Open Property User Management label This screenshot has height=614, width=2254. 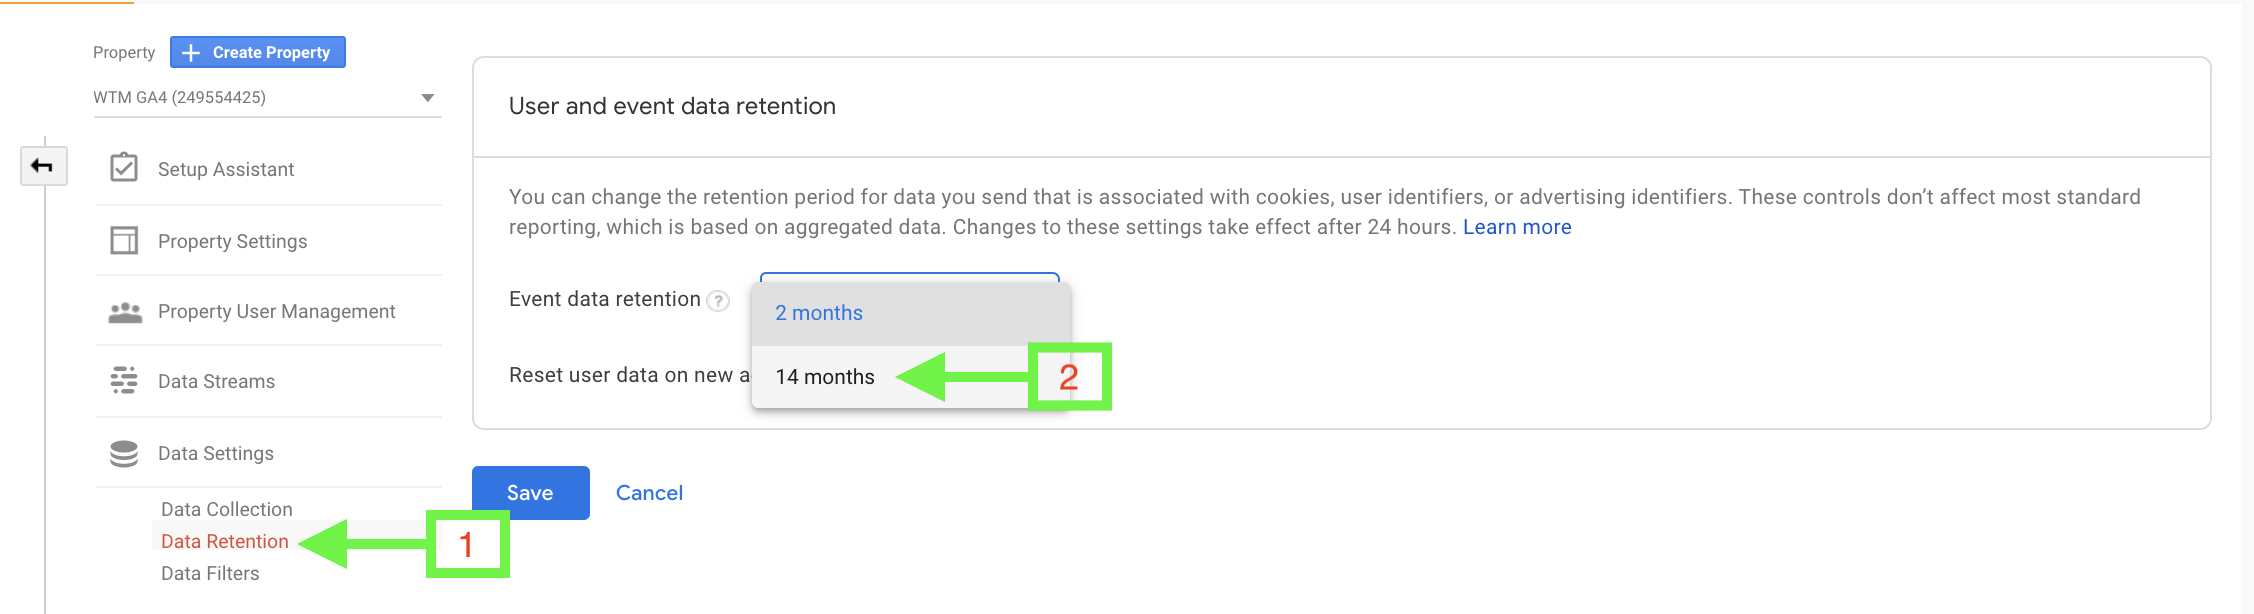point(277,311)
